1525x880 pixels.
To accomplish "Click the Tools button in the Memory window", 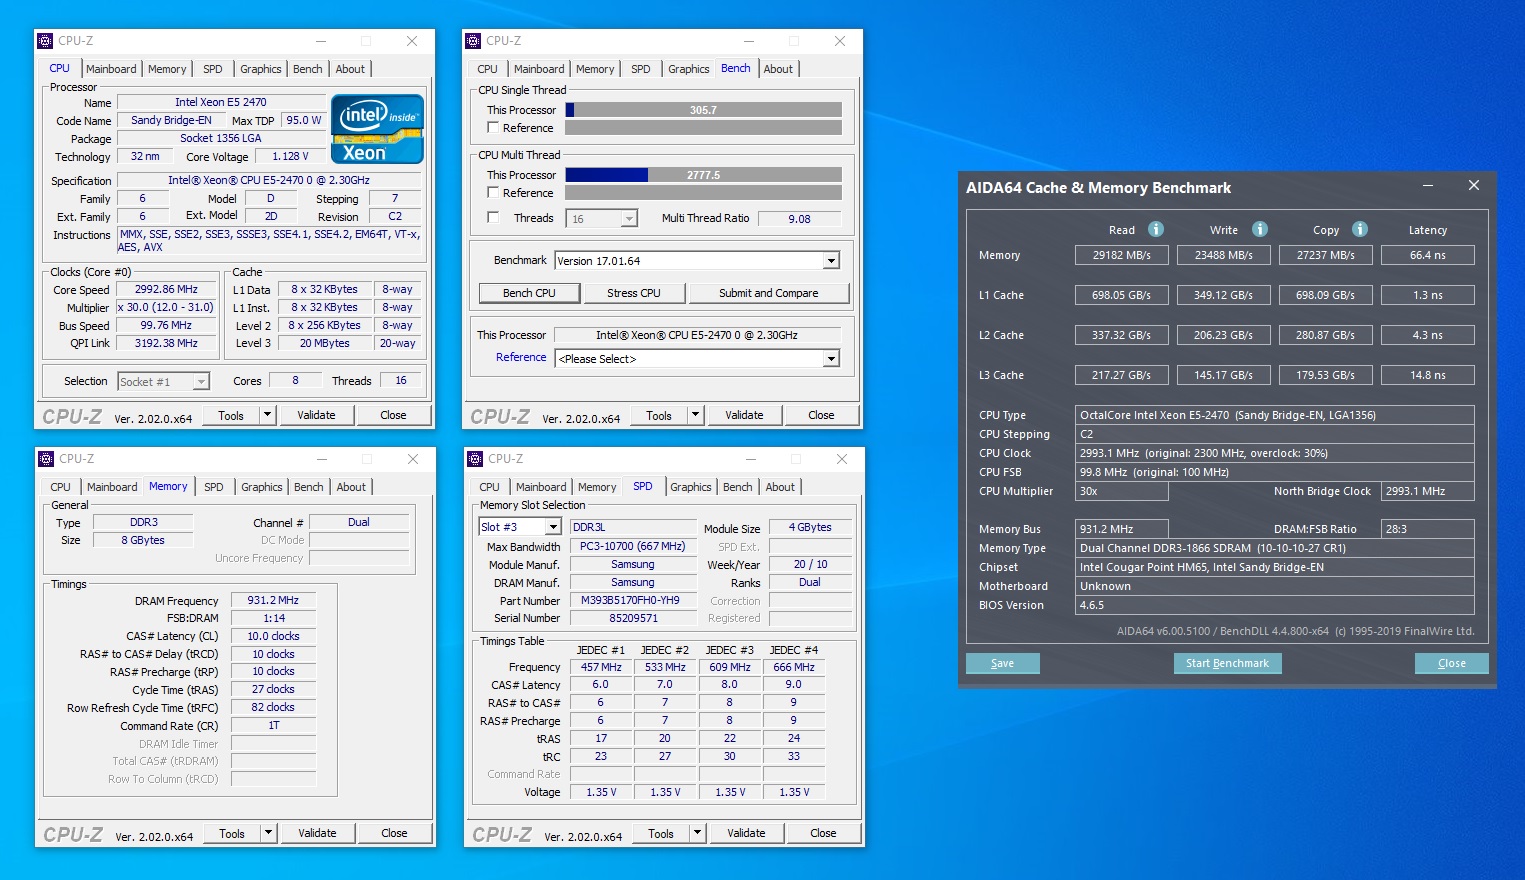I will (232, 833).
